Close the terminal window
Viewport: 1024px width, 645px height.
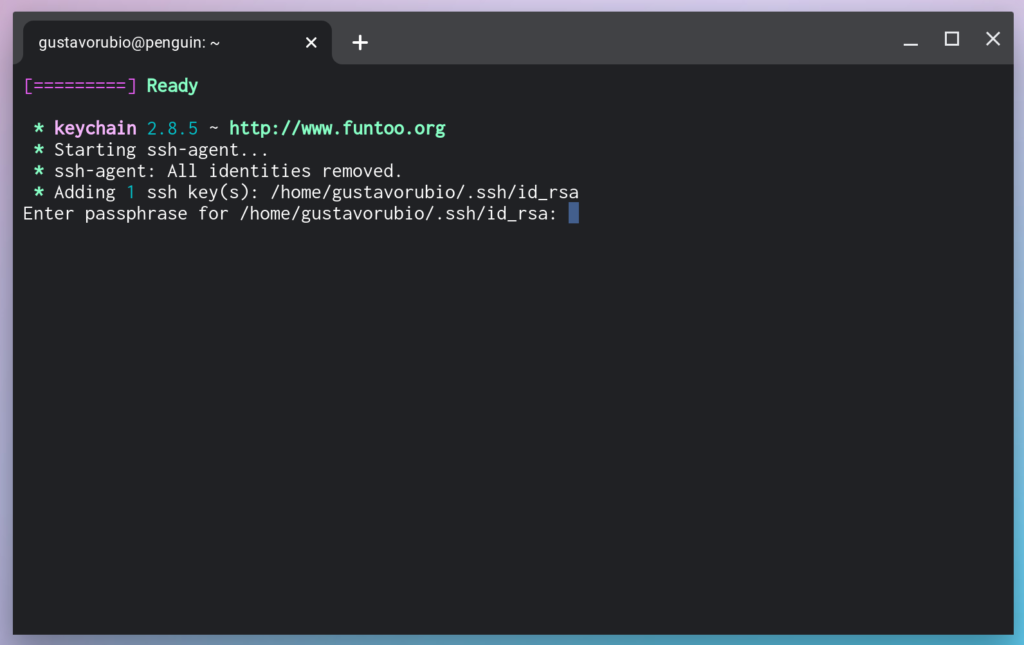(x=993, y=39)
